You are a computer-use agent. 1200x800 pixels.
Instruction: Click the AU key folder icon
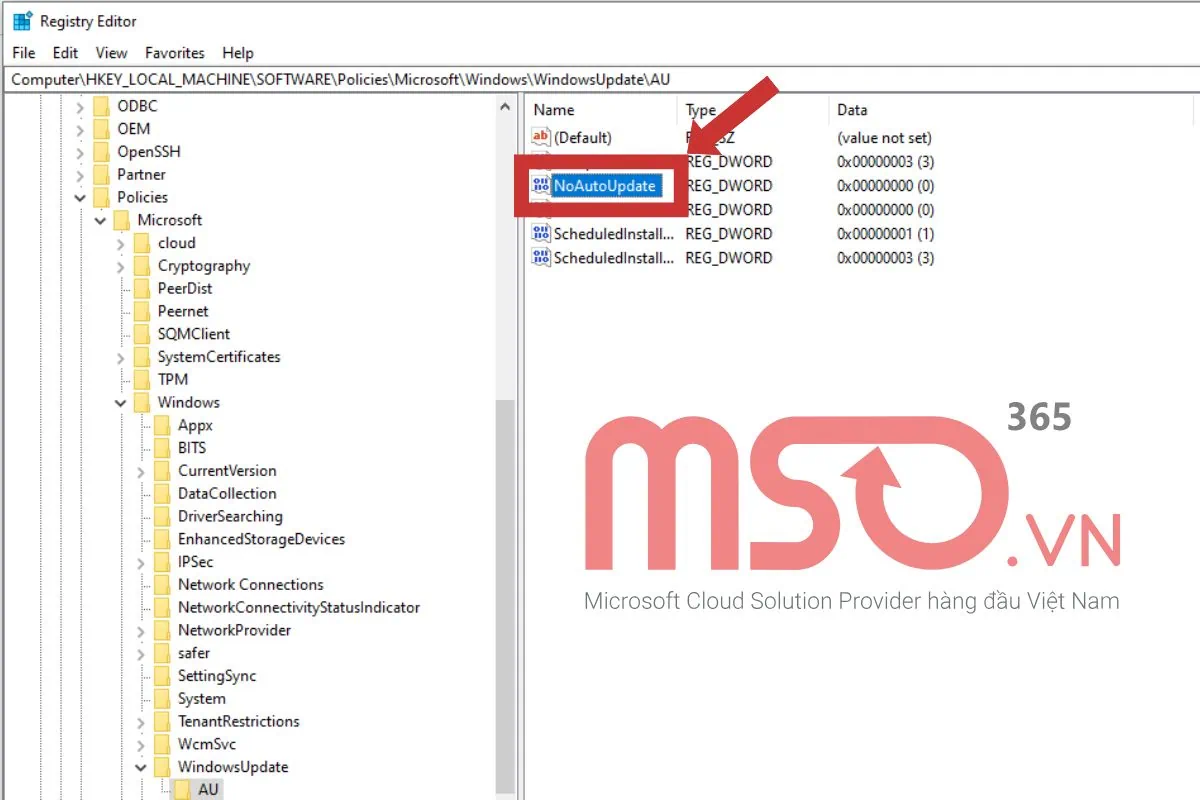[x=182, y=790]
